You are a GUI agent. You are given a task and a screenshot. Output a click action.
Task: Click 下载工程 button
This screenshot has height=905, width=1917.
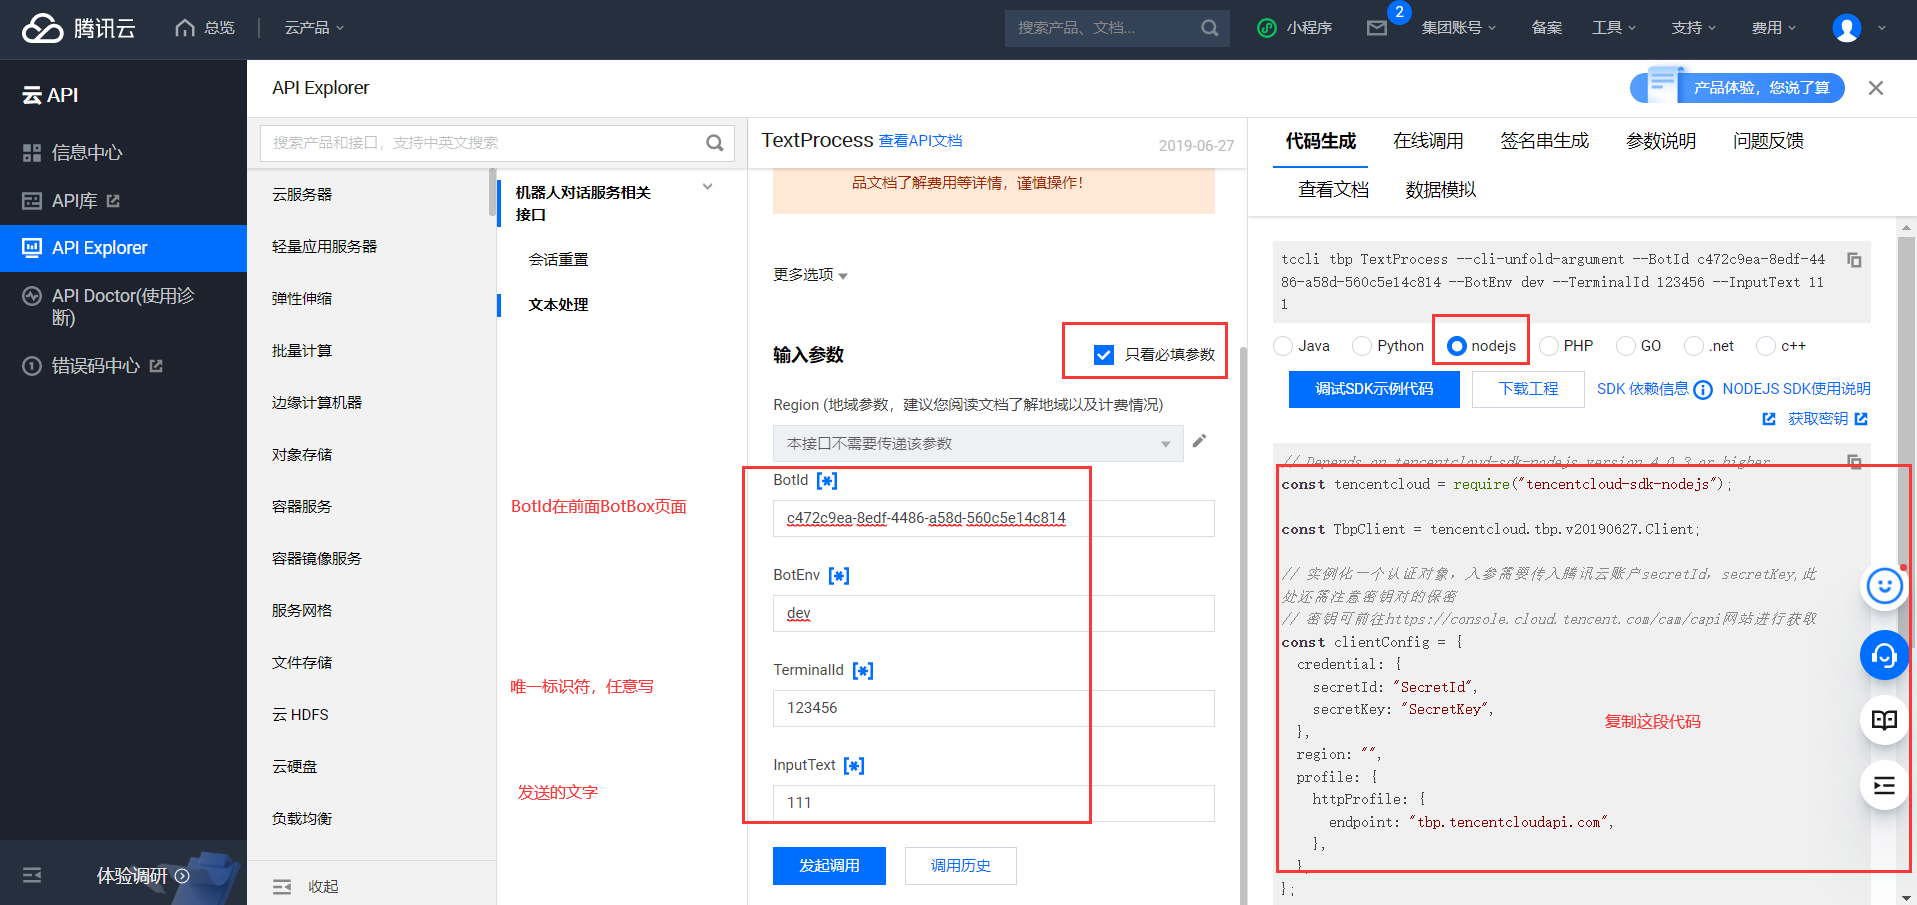pos(1528,389)
